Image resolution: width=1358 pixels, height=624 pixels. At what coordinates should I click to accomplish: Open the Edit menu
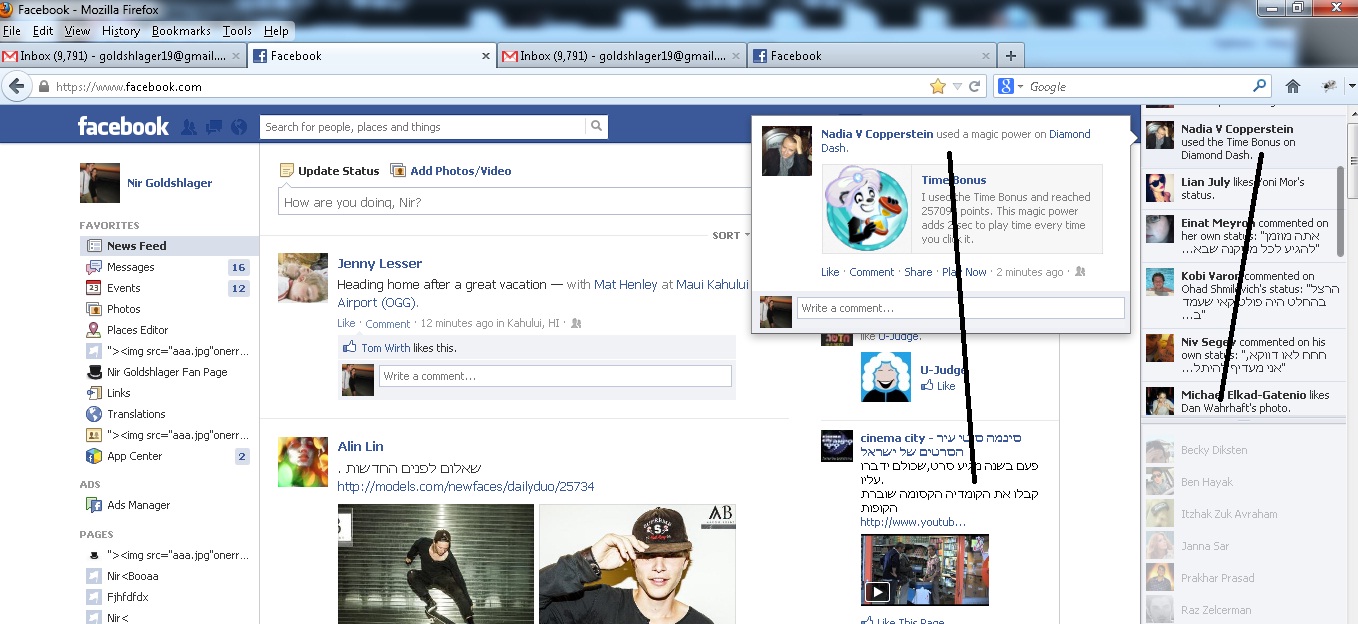click(x=42, y=31)
